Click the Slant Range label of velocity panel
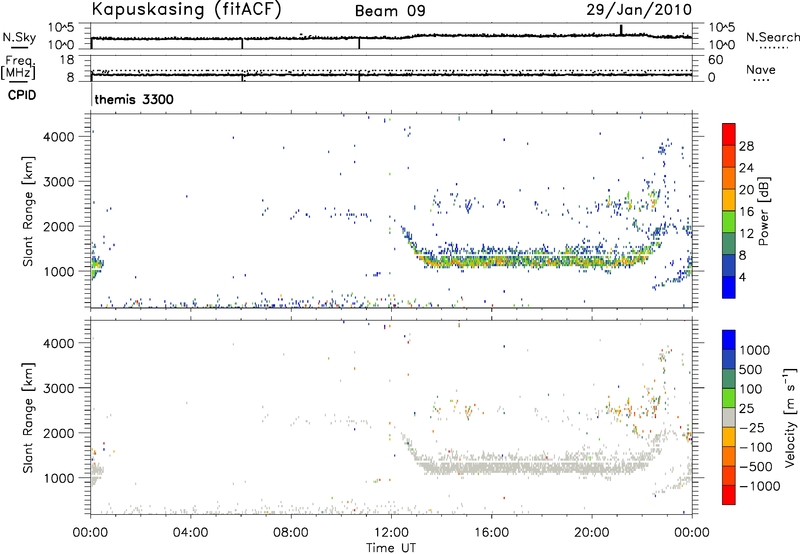The width and height of the screenshot is (800, 554). point(28,418)
